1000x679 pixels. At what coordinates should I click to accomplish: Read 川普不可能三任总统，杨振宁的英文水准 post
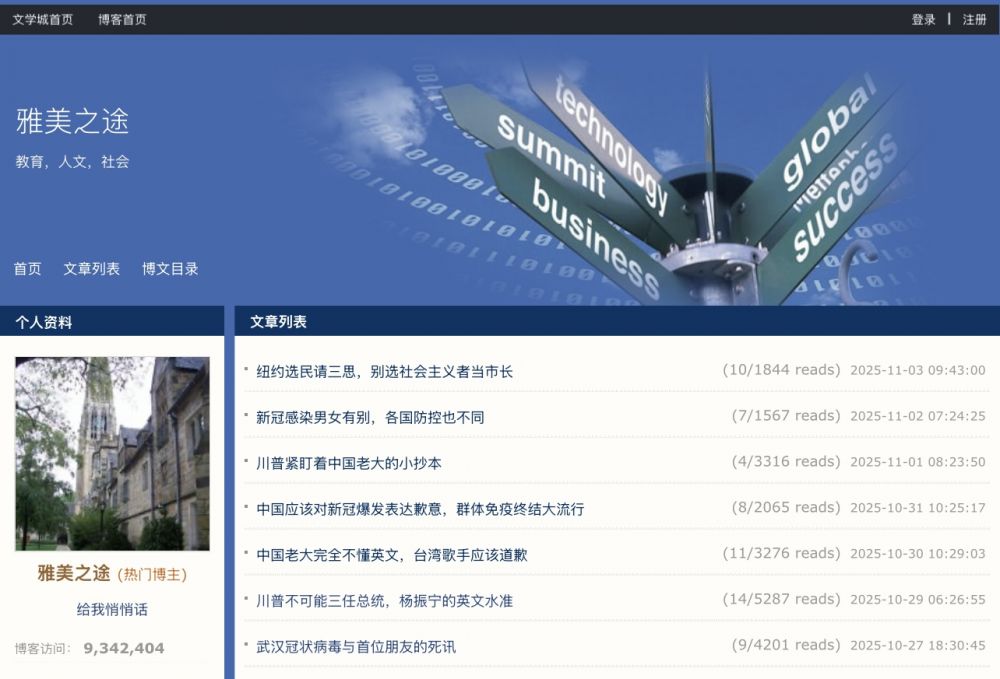click(x=384, y=600)
